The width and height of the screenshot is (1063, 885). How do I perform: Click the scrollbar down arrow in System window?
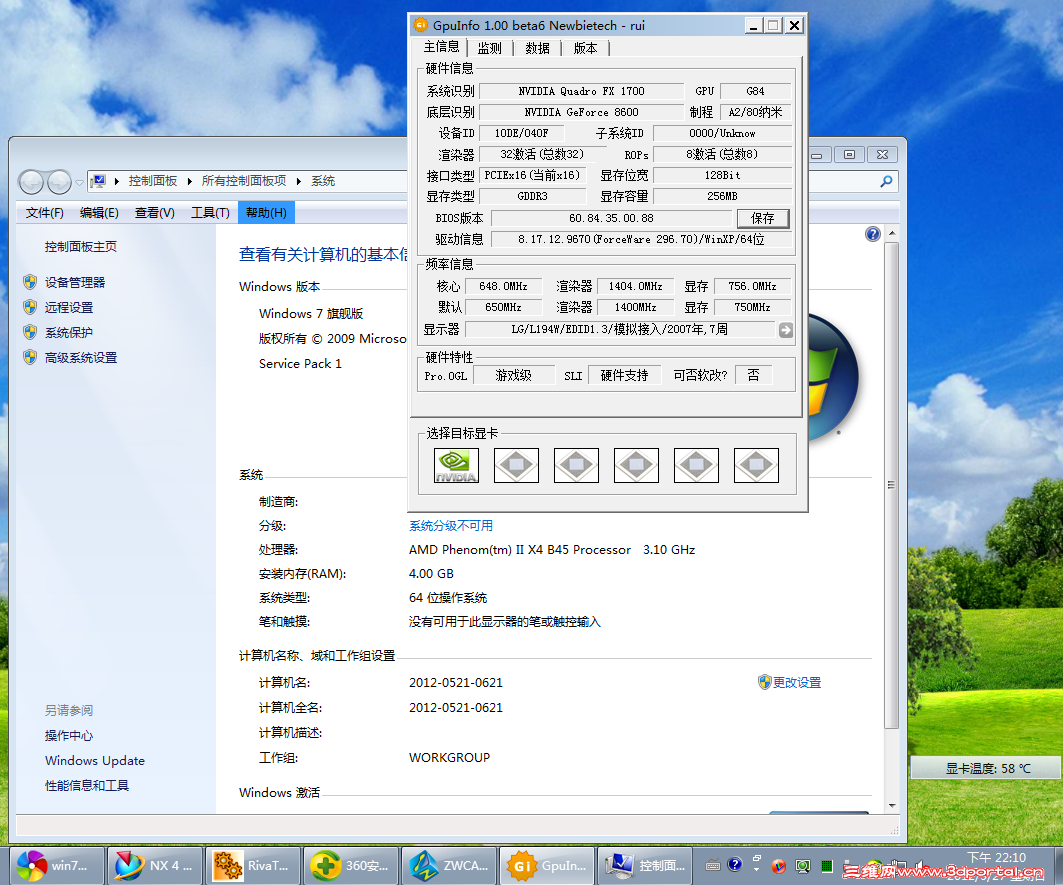coord(892,806)
